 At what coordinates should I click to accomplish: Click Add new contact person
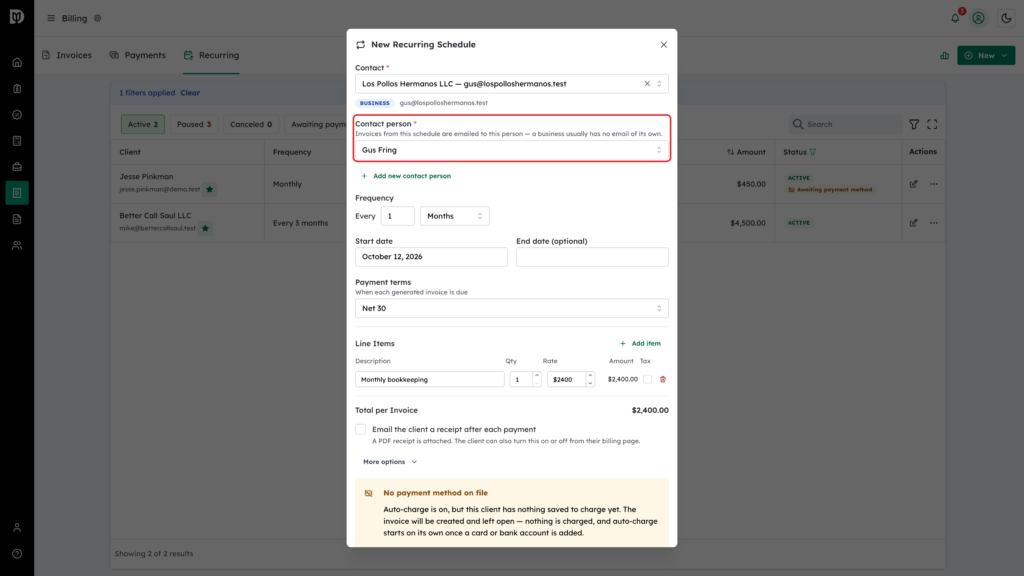(406, 176)
